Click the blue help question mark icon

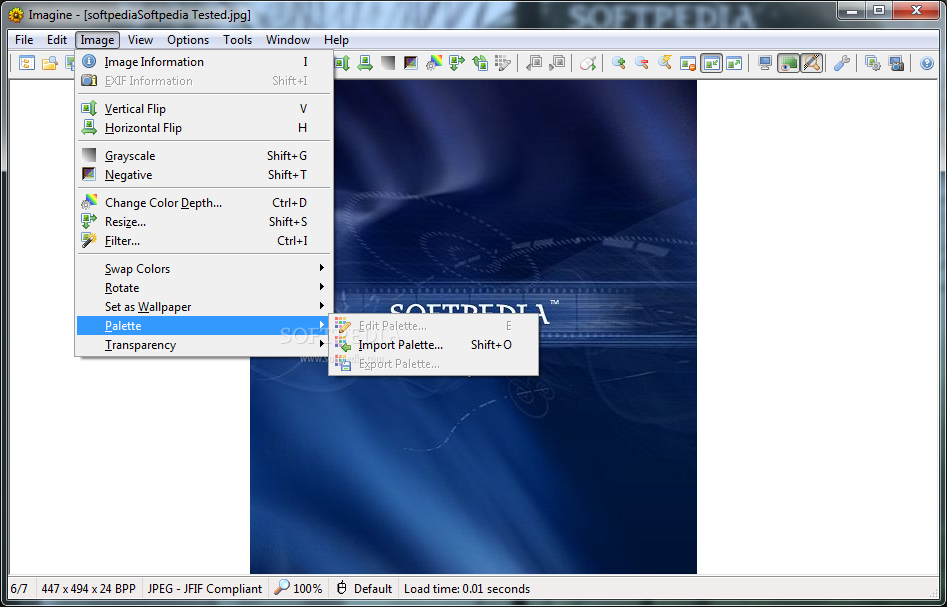[x=926, y=63]
